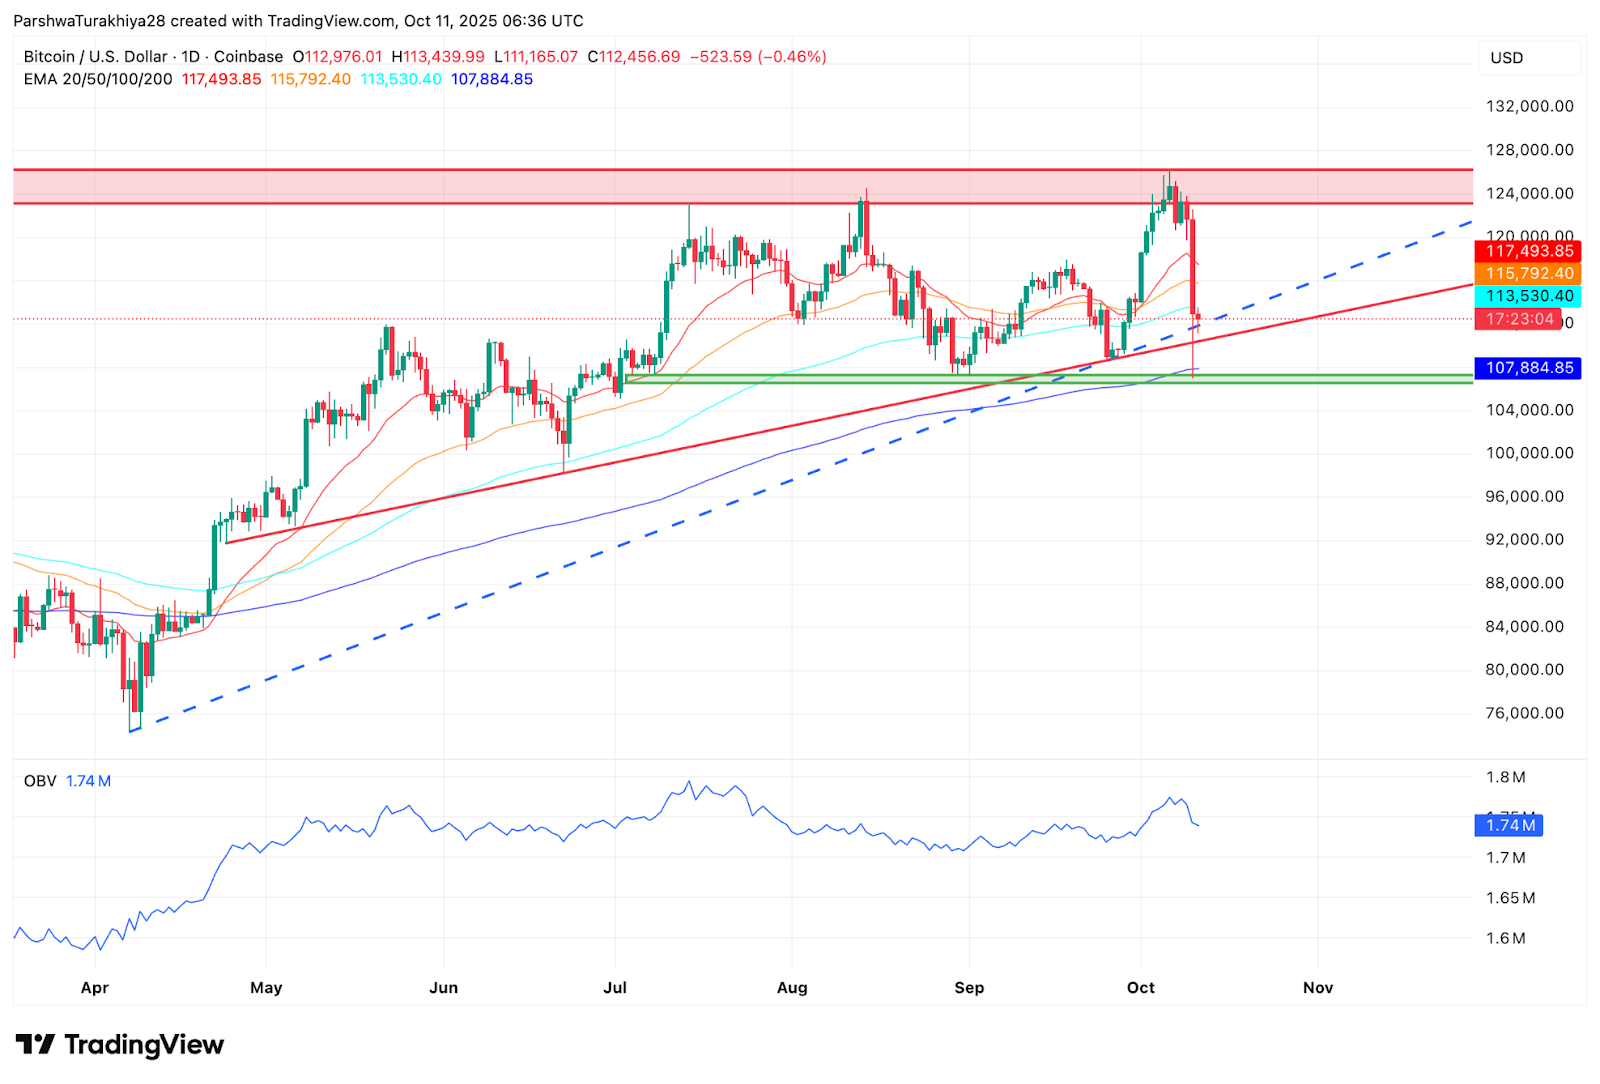Screen dimensions: 1600x1084
Task: Click the red 117,493.85 EMA price label
Action: 1528,251
